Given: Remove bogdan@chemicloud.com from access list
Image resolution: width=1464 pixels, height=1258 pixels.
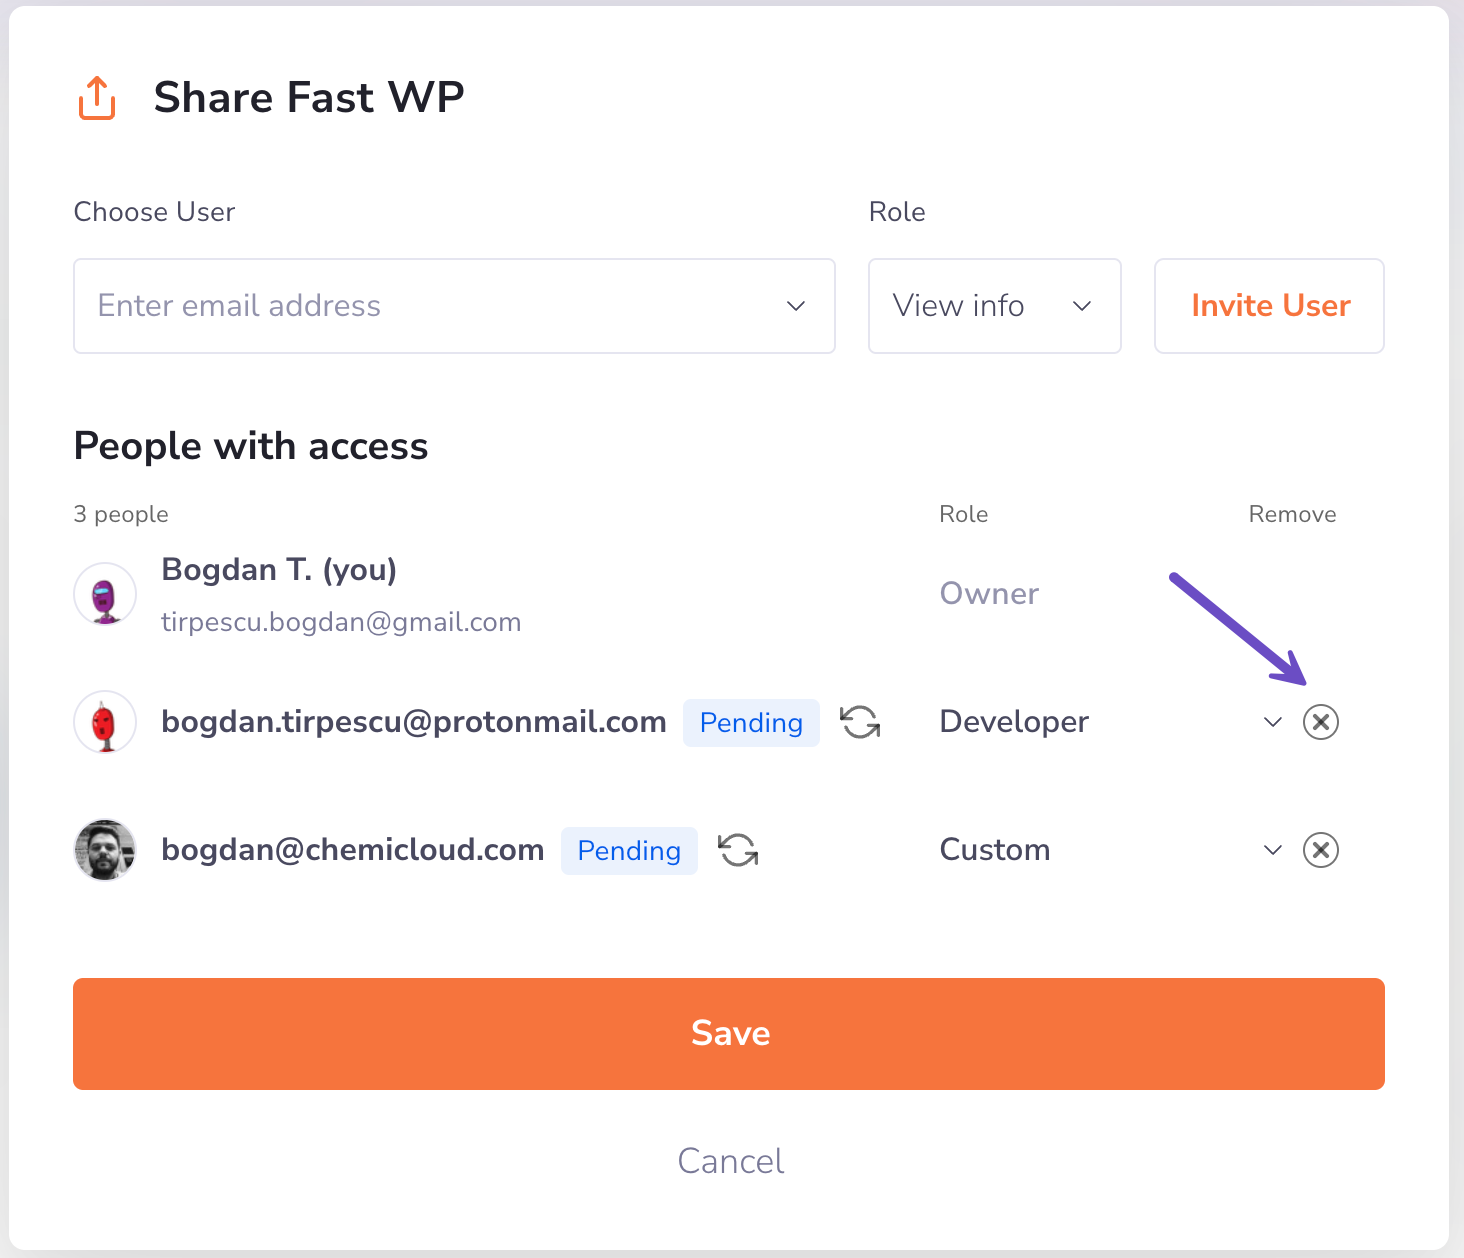Looking at the screenshot, I should [x=1320, y=850].
